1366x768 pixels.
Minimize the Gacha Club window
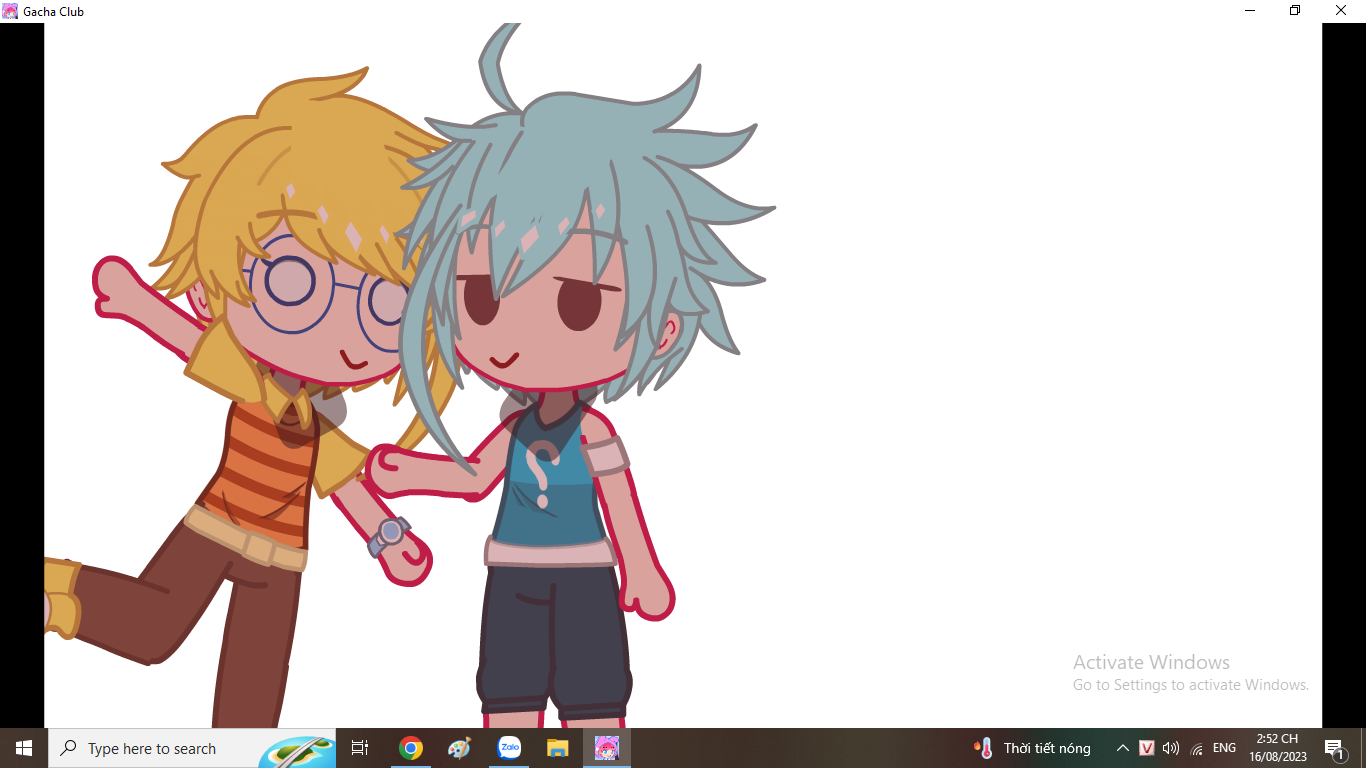(1250, 11)
